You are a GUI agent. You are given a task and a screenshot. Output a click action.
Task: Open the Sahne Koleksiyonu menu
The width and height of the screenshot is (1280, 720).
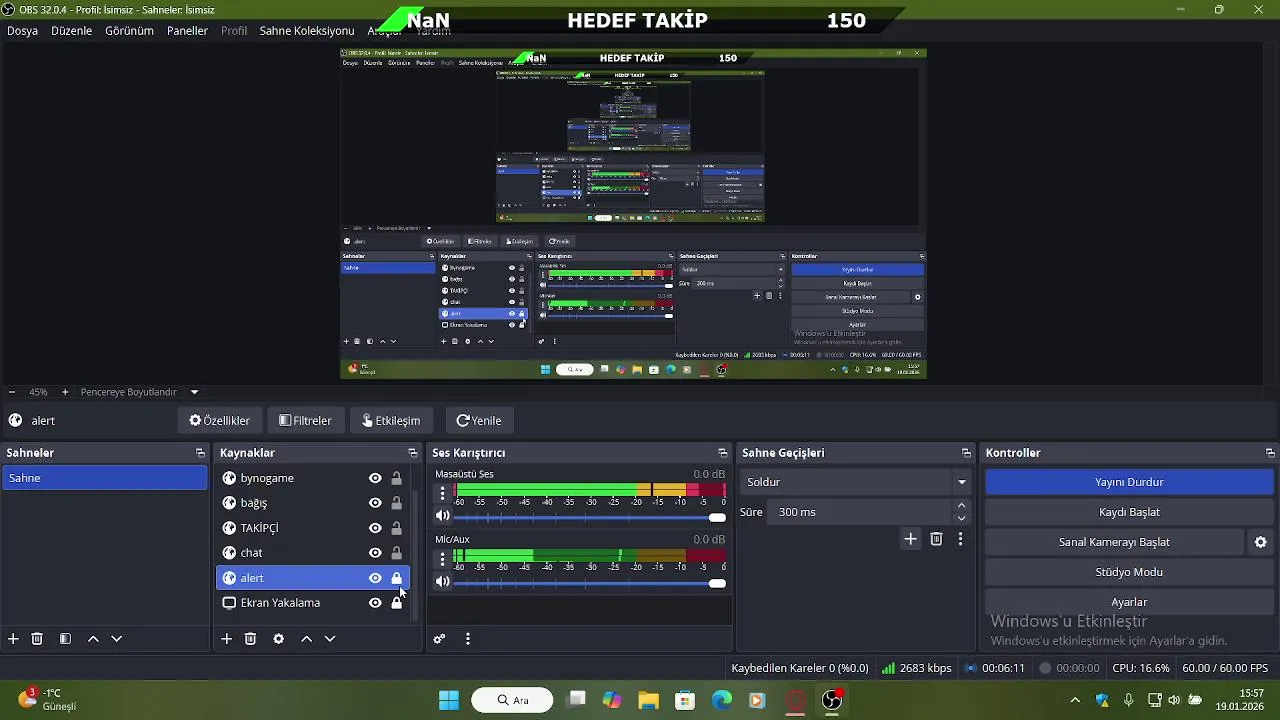pyautogui.click(x=307, y=31)
